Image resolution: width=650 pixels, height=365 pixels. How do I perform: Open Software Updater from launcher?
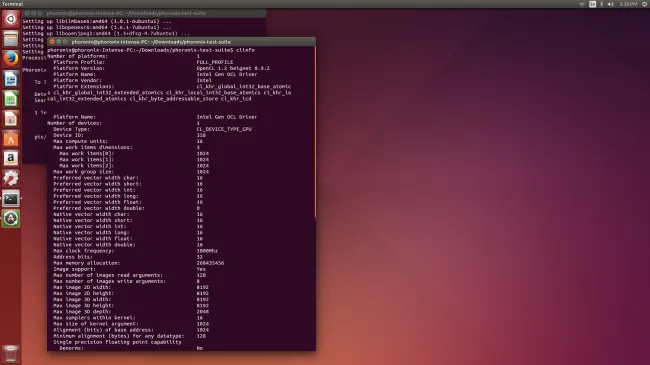11,218
